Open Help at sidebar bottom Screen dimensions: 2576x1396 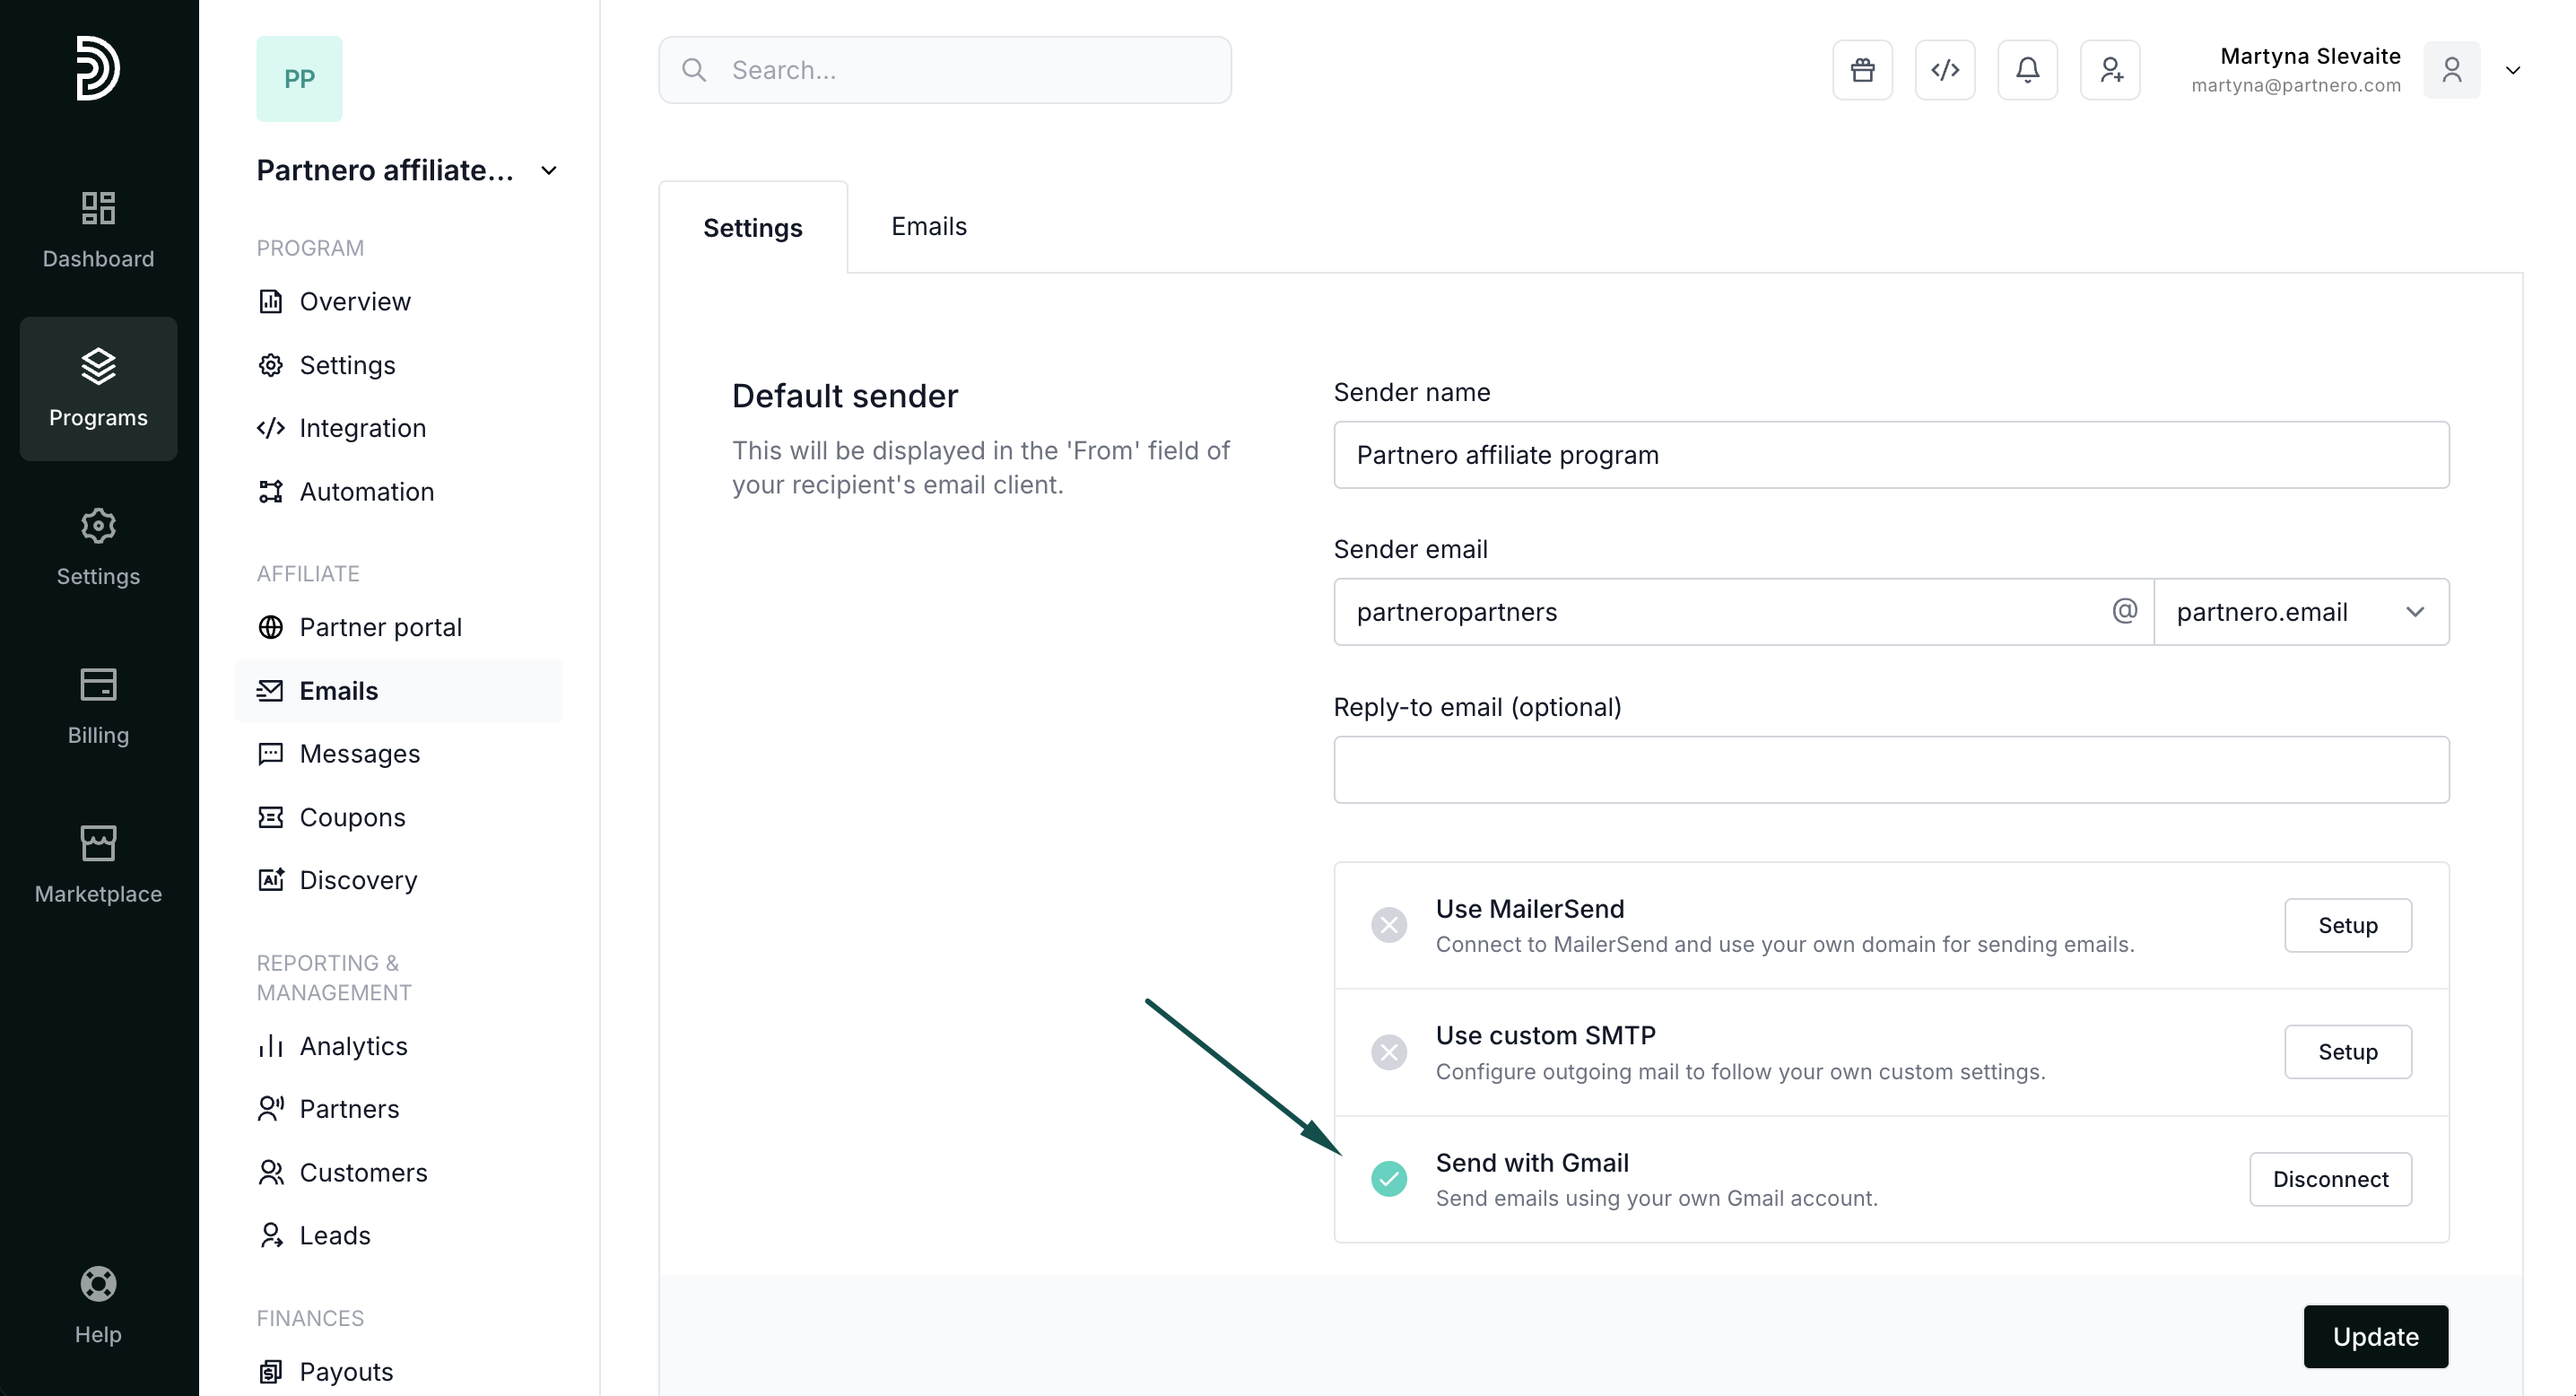[98, 1304]
